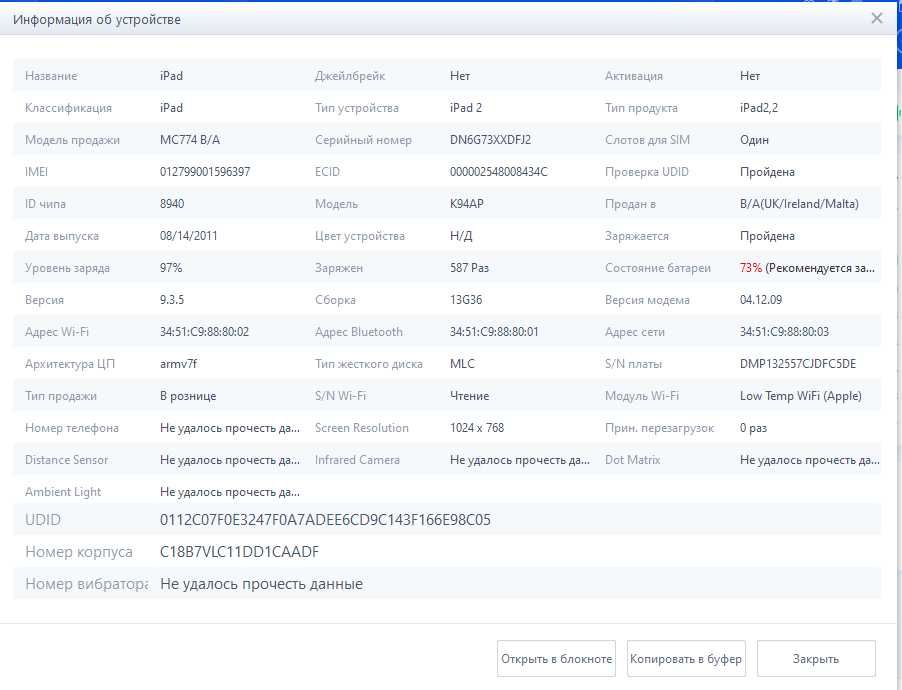The height and width of the screenshot is (690, 902).
Task: Click the Джейлбрейк label
Action: pos(350,76)
